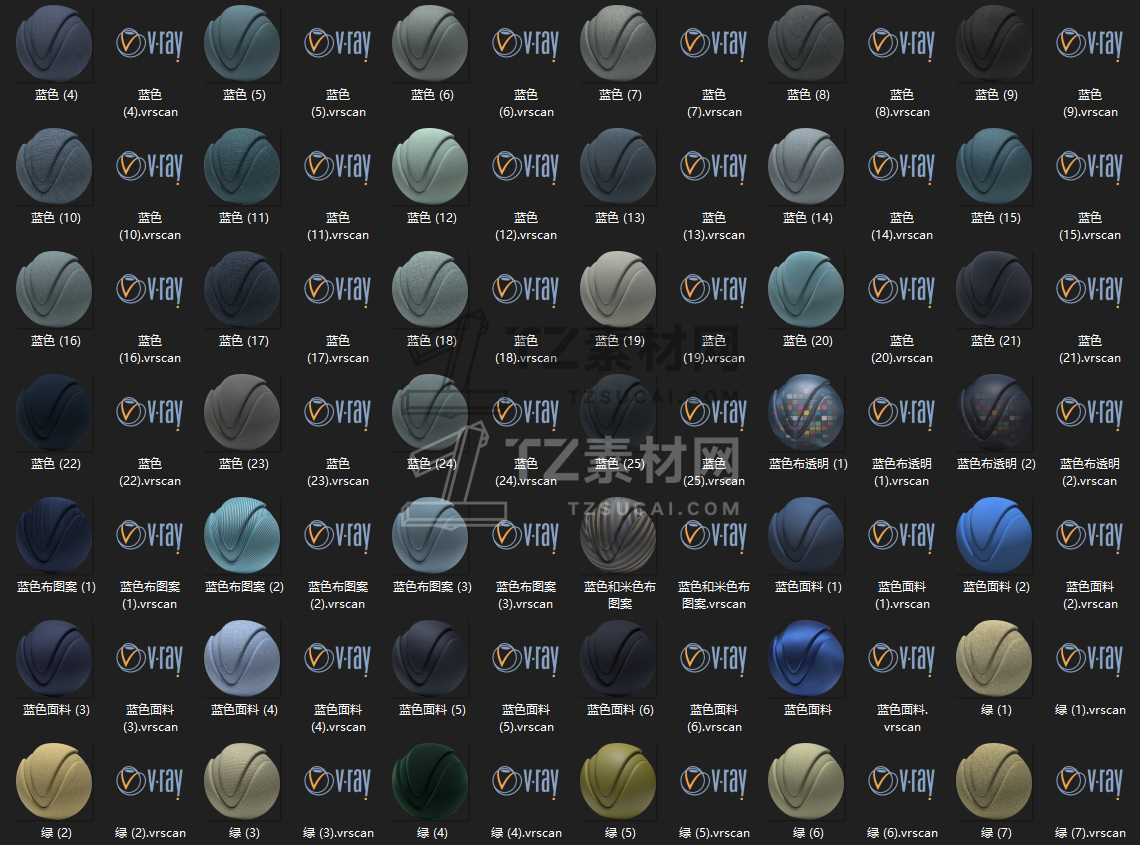
Task: Select the 蓝色面料 (1) material thumbnail
Action: pos(807,535)
